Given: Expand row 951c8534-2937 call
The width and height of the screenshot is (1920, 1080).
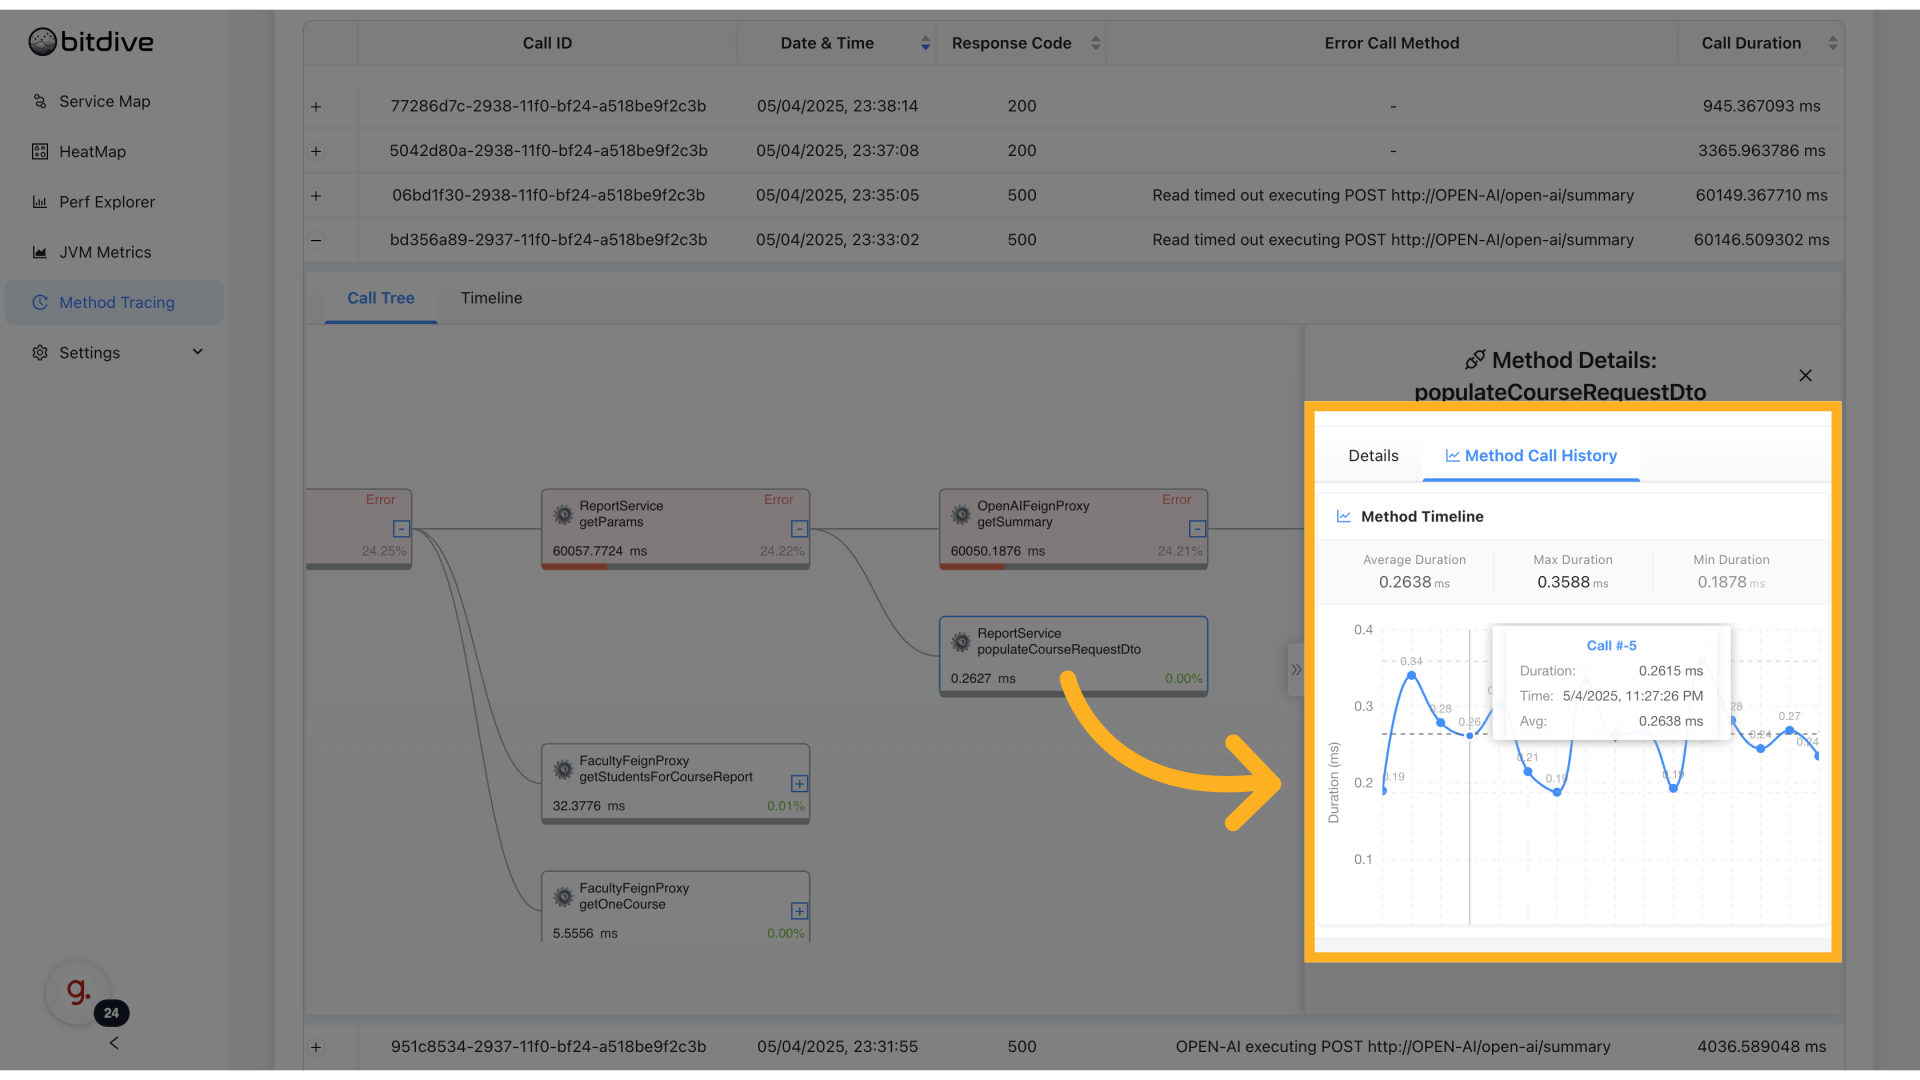Looking at the screenshot, I should [316, 1047].
